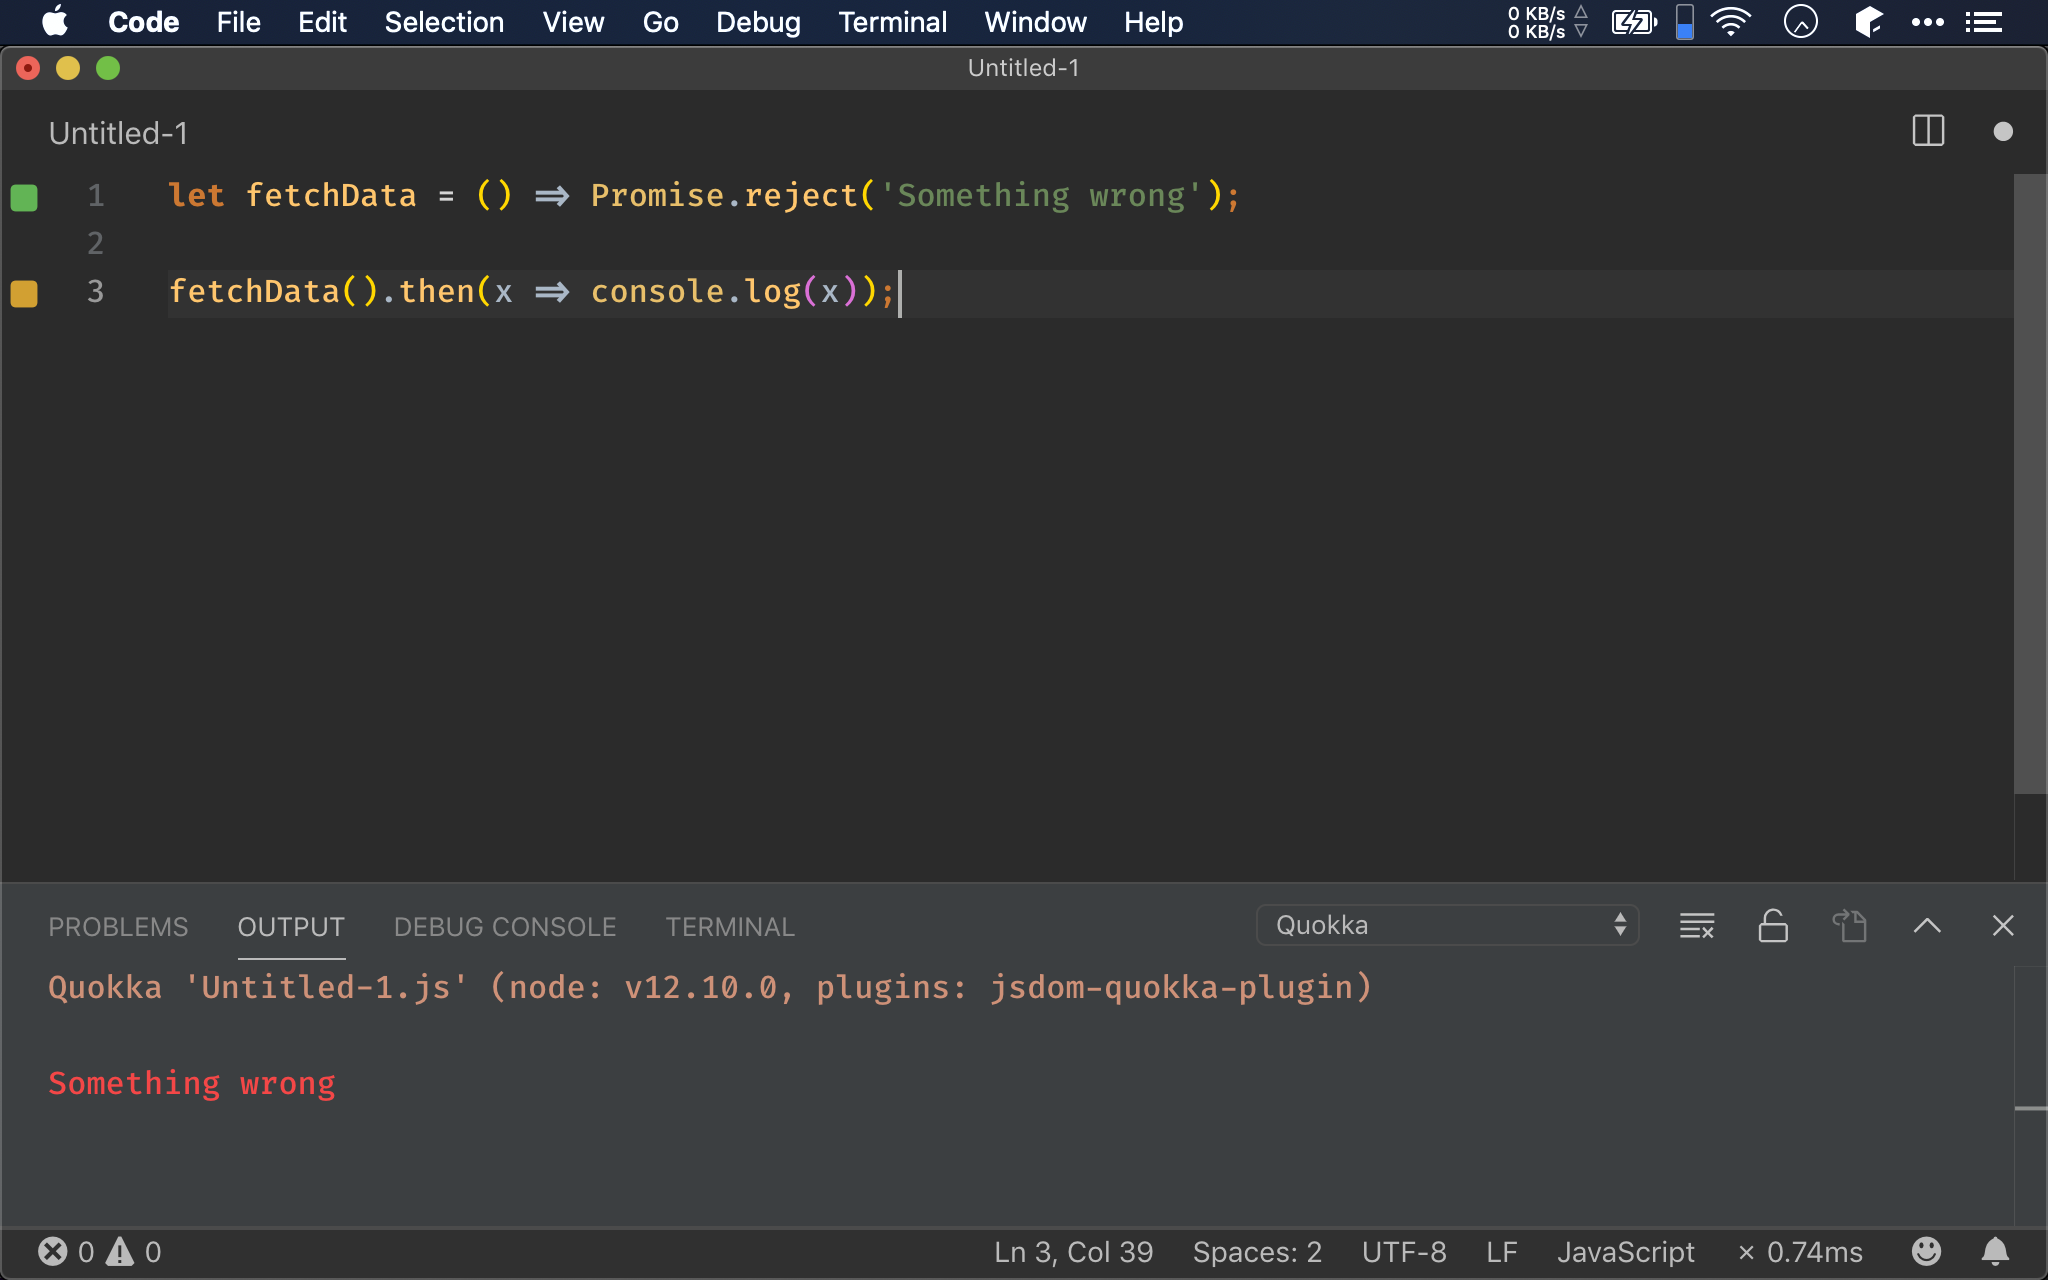Click green Quokka indicator on line 1
Image resolution: width=2048 pixels, height=1280 pixels.
point(24,198)
